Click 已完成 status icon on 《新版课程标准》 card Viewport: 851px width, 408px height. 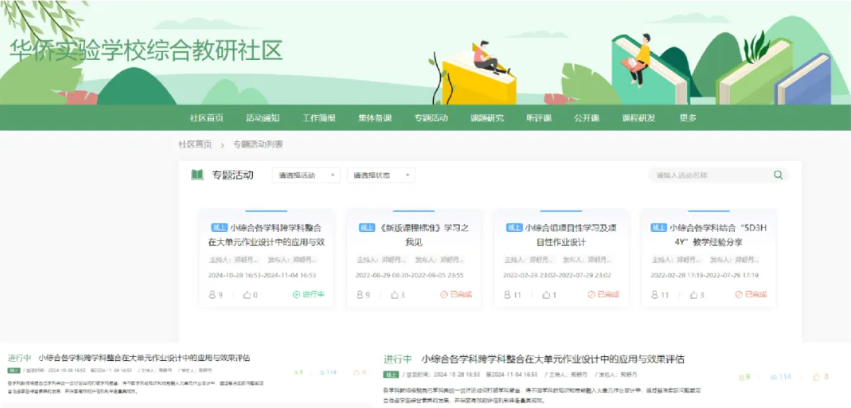click(x=444, y=295)
